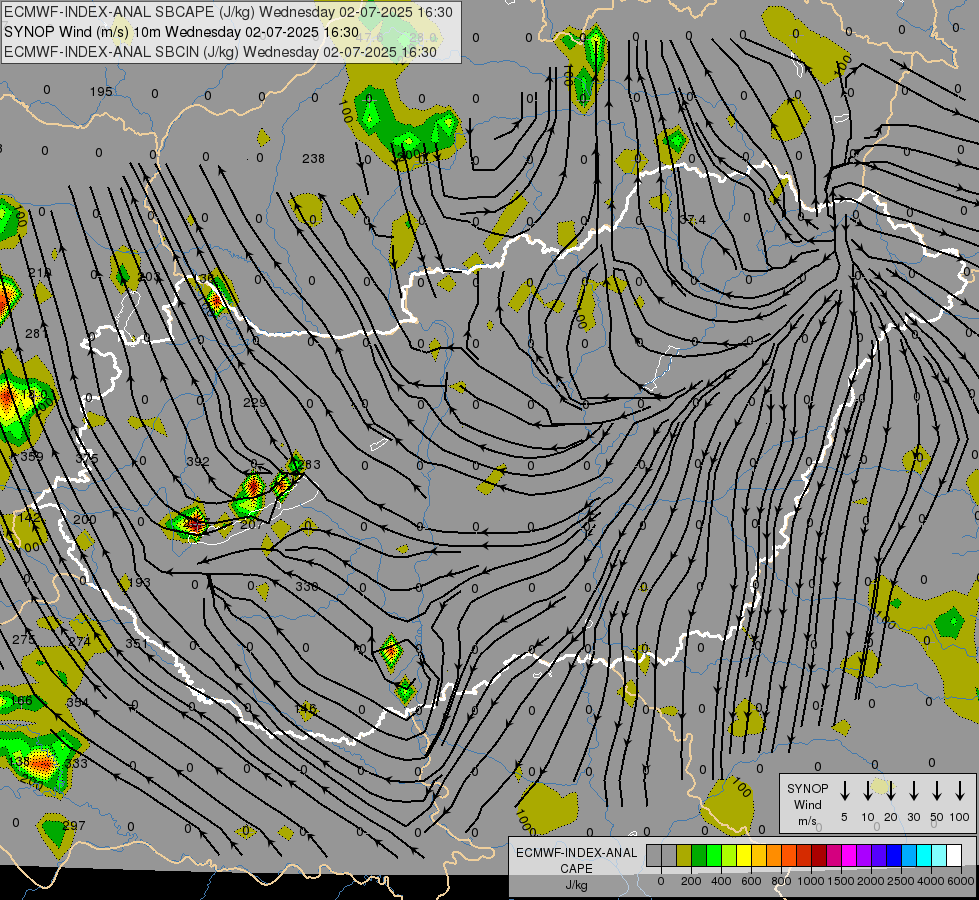This screenshot has width=979, height=900.
Task: Click the map value 283
Action: 310,464
